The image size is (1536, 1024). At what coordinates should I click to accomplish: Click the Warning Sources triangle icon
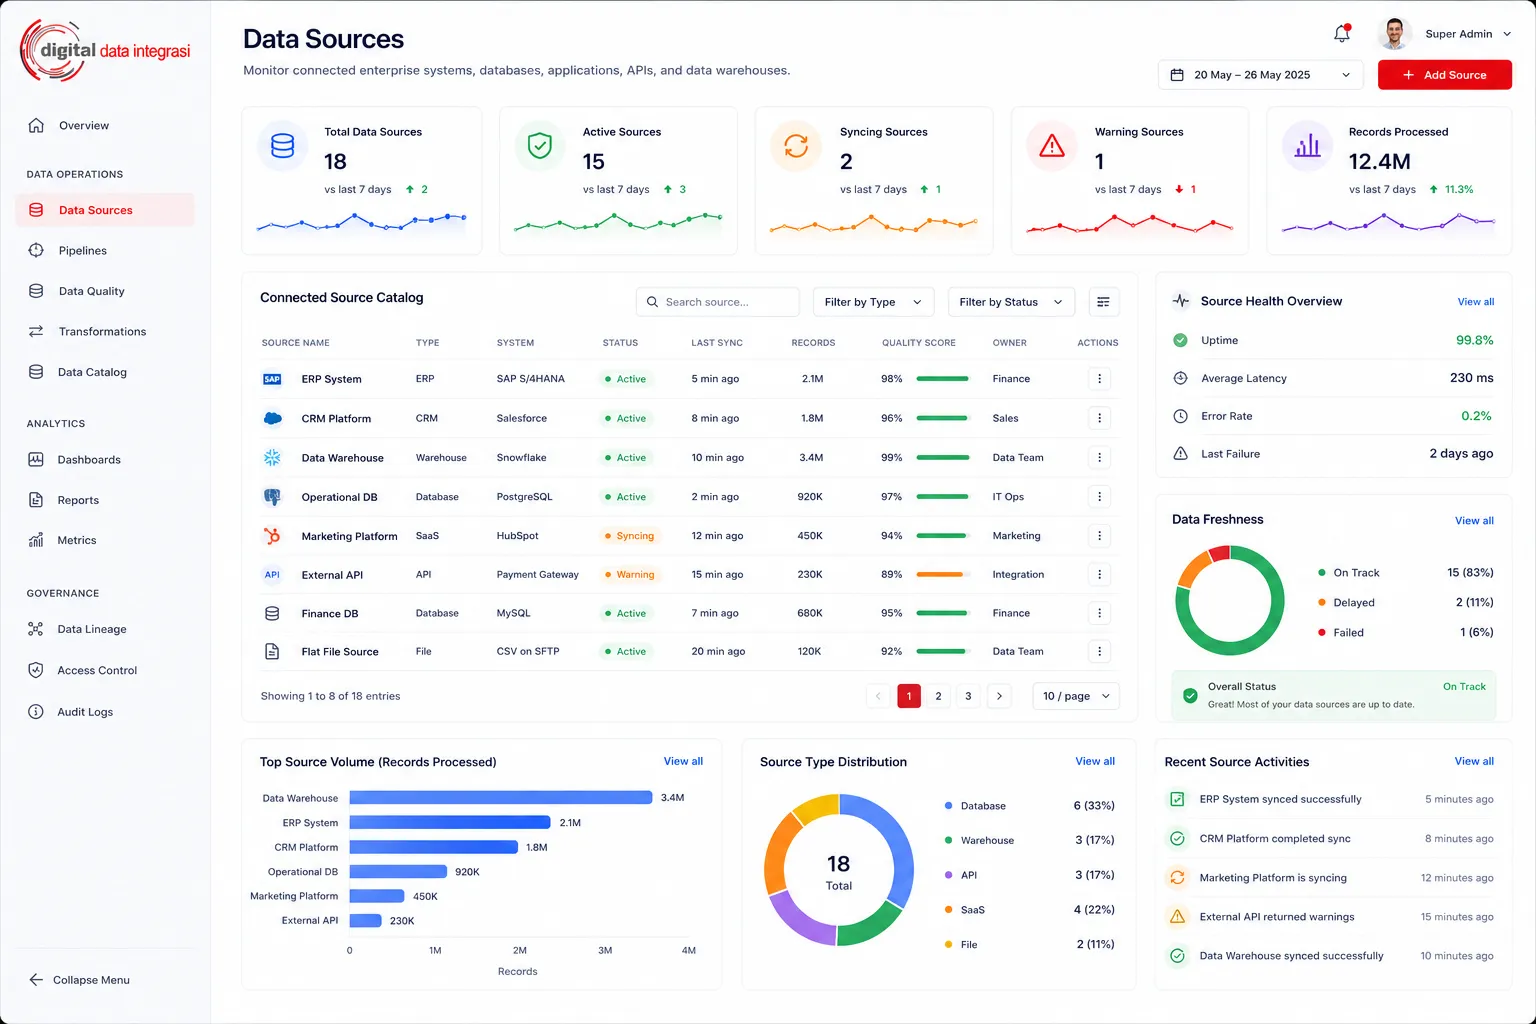pyautogui.click(x=1052, y=146)
